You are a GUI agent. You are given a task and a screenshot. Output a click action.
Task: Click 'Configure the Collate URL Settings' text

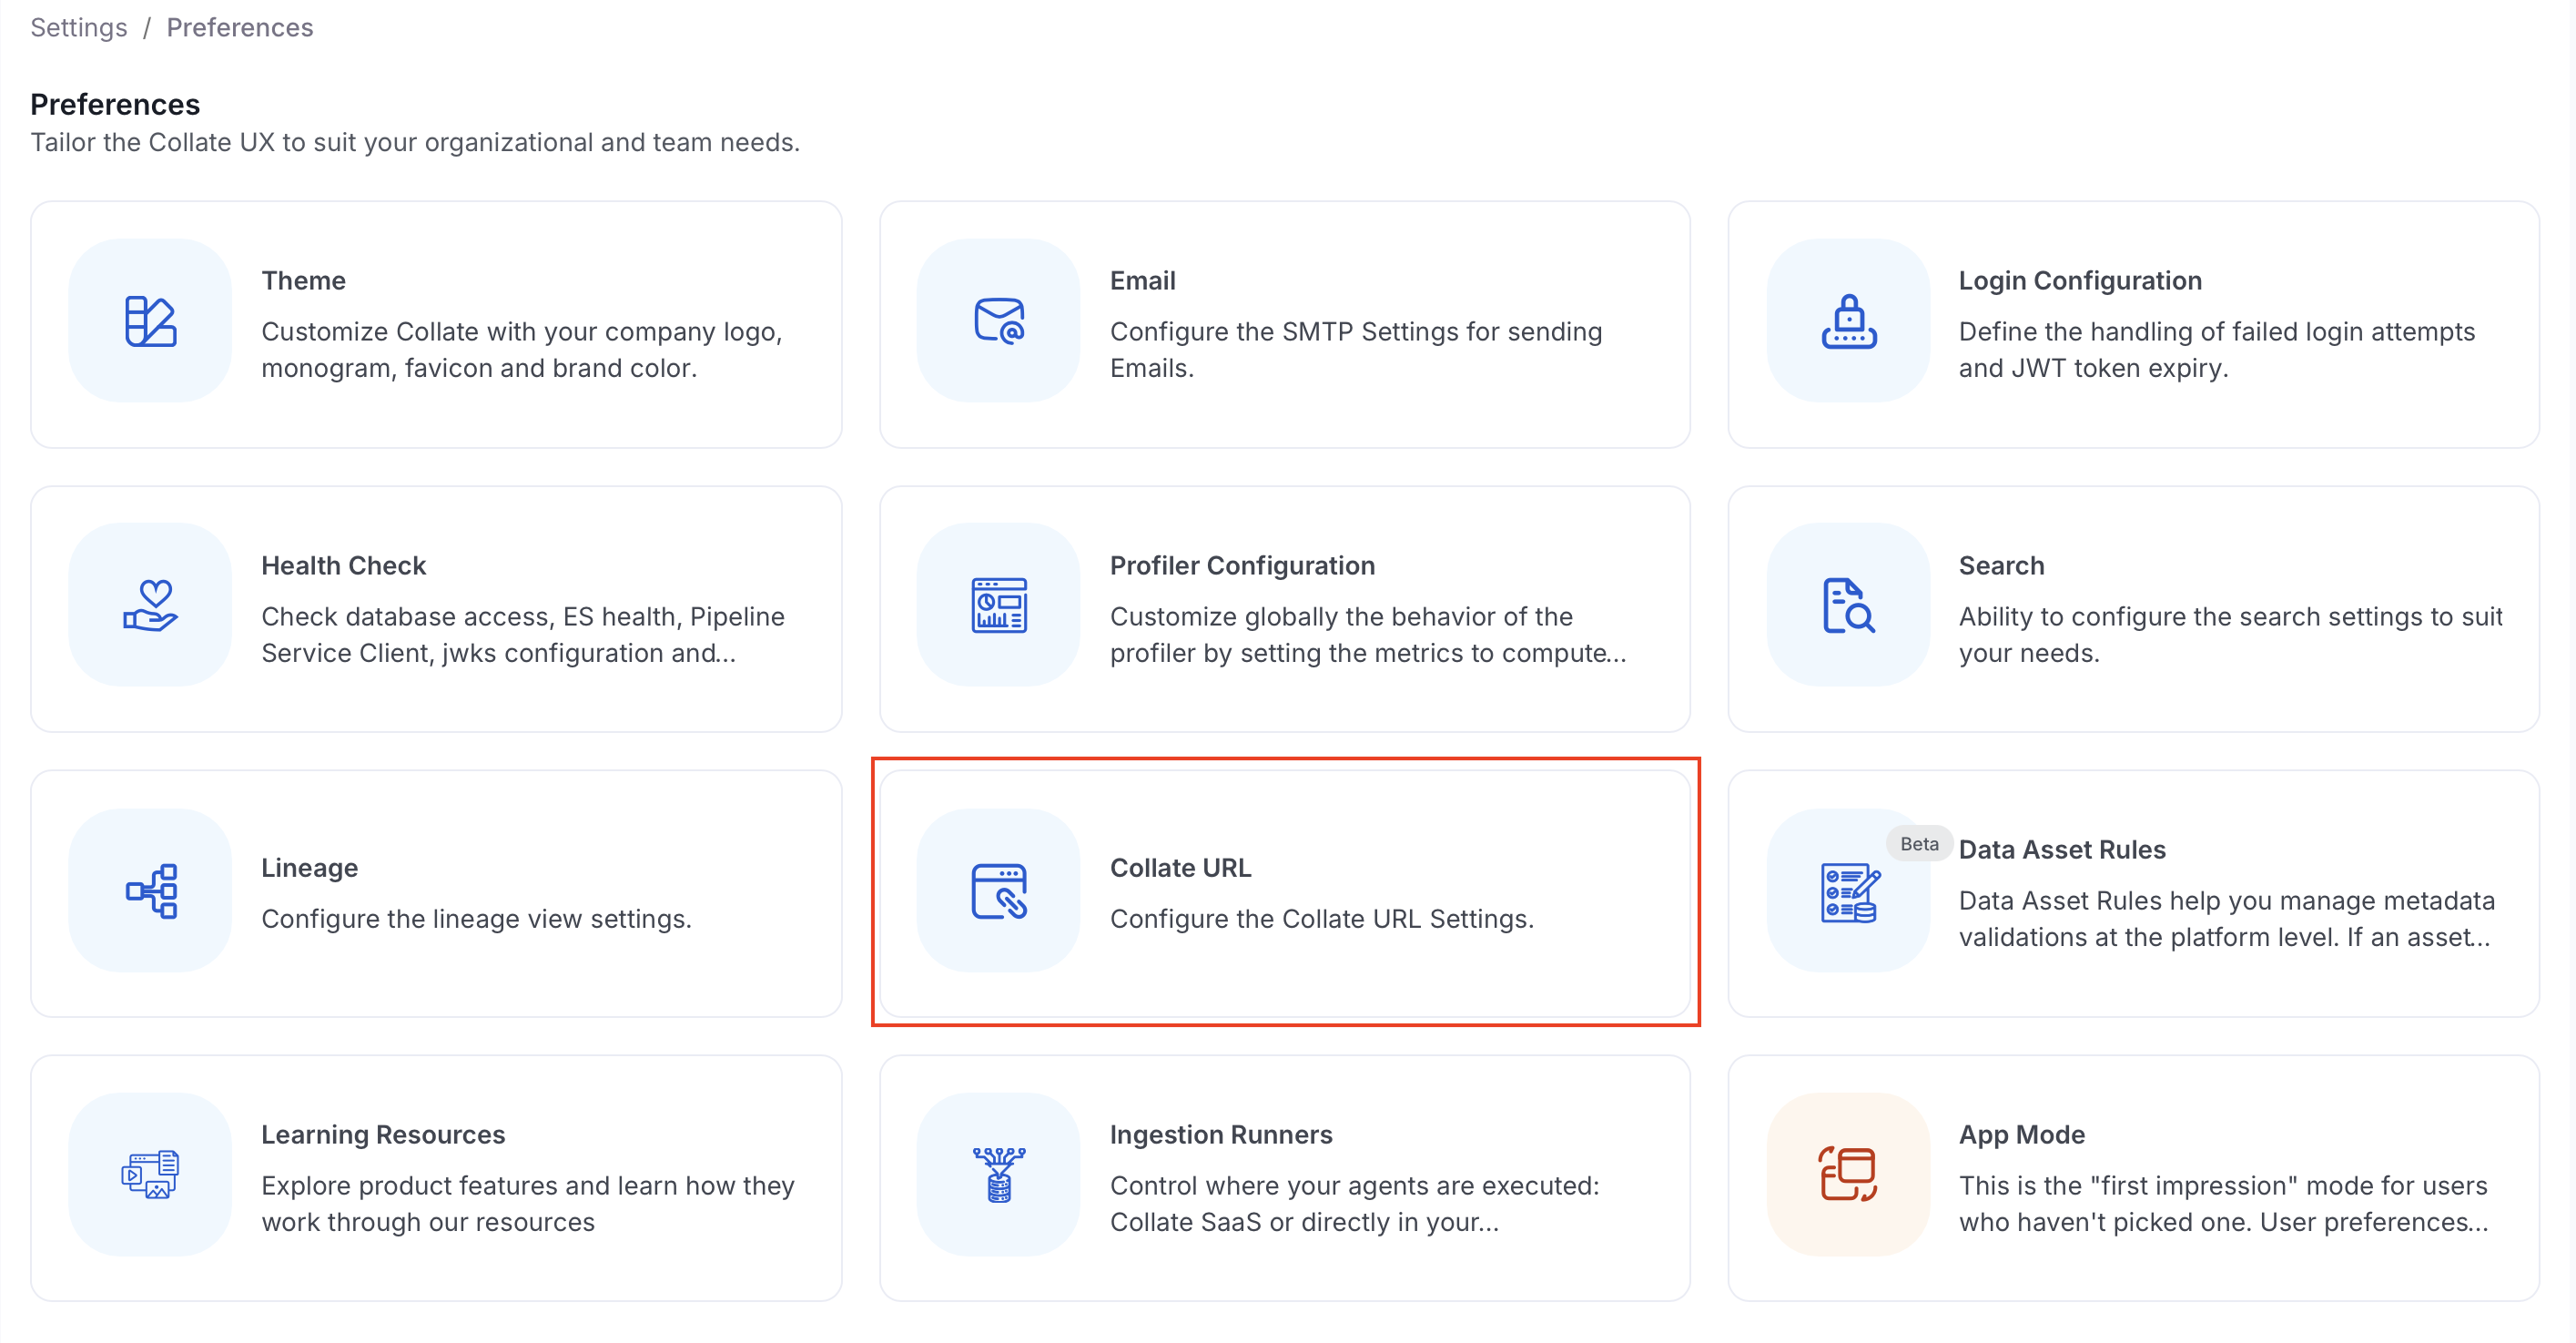(x=1321, y=919)
